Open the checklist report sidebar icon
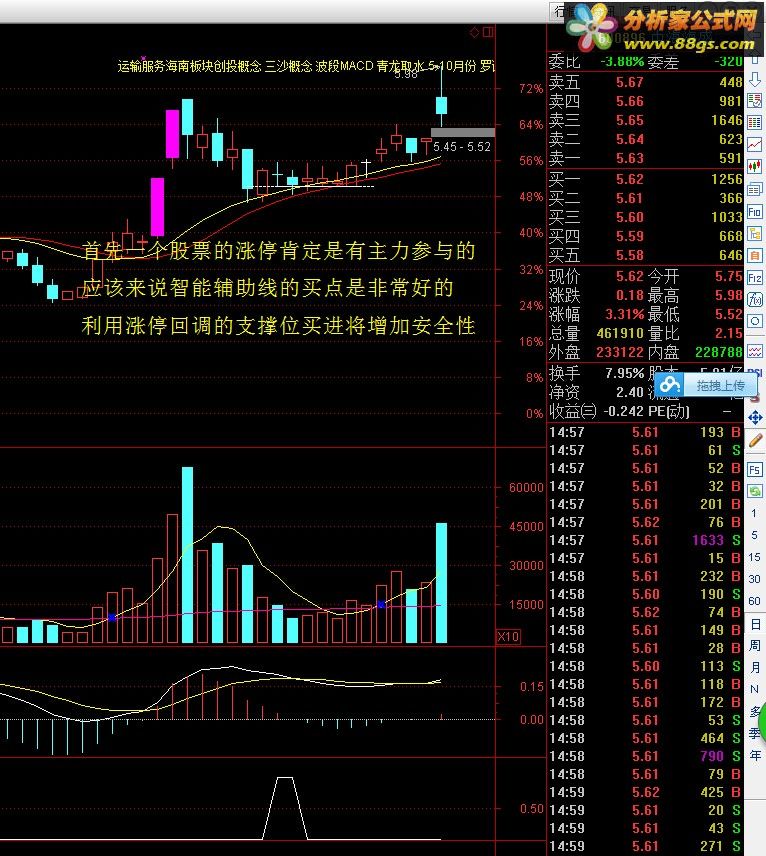 [755, 100]
